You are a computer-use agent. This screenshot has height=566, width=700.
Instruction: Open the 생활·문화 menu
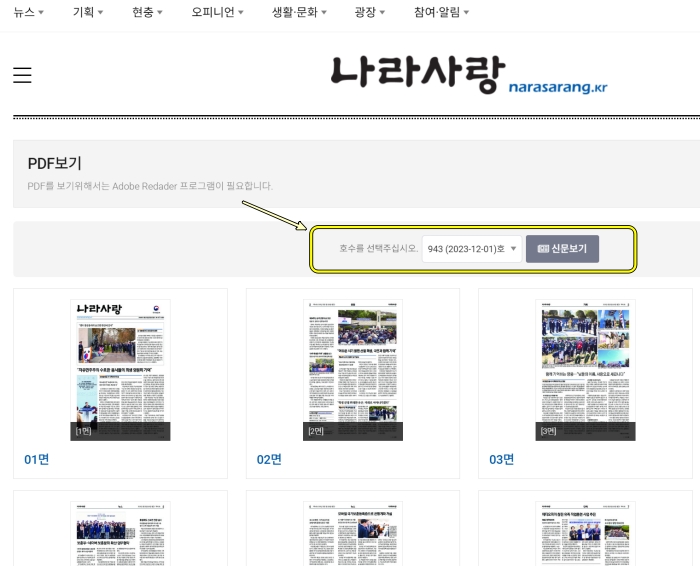pyautogui.click(x=299, y=12)
